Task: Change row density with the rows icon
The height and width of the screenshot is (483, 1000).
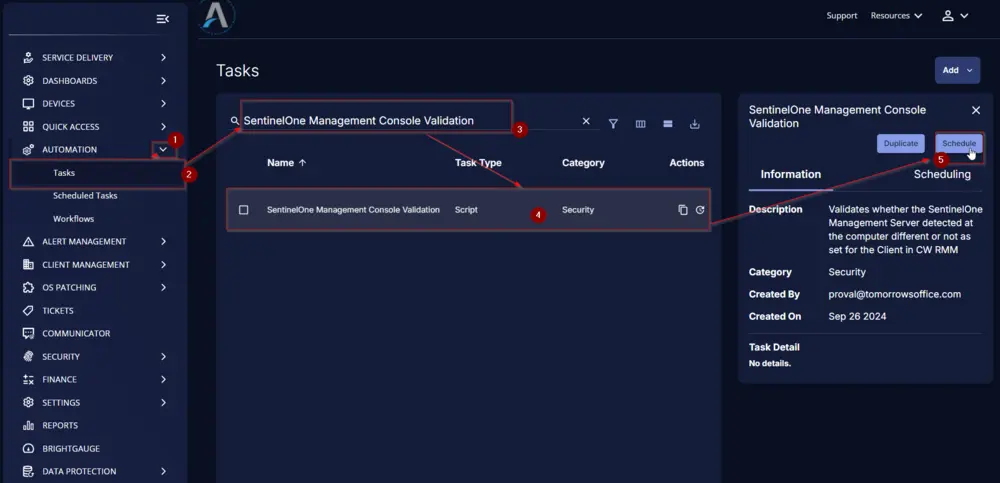Action: click(x=668, y=124)
